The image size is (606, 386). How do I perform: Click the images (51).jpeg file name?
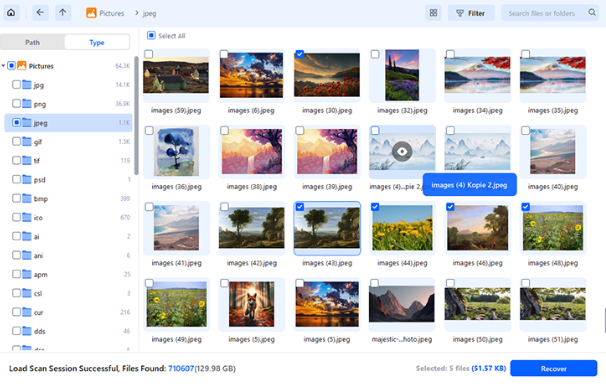point(553,339)
